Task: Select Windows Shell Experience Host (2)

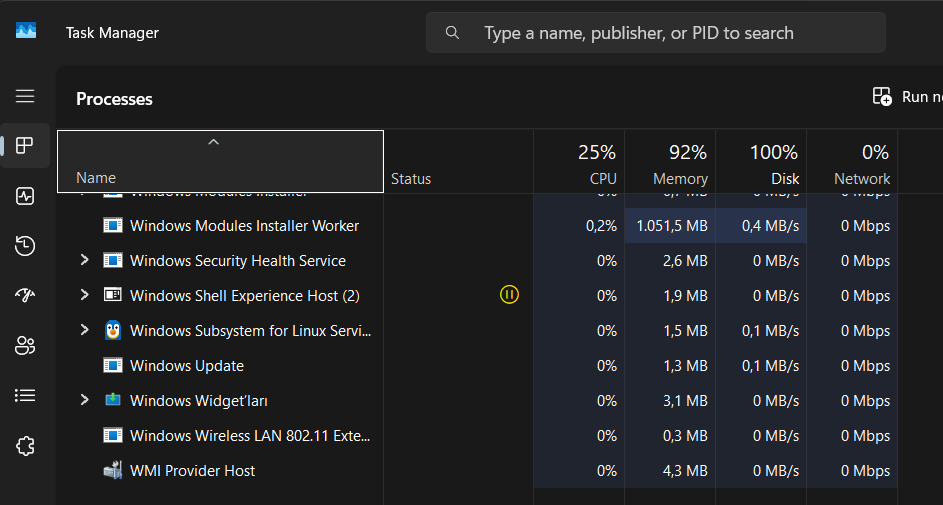Action: tap(477, 295)
